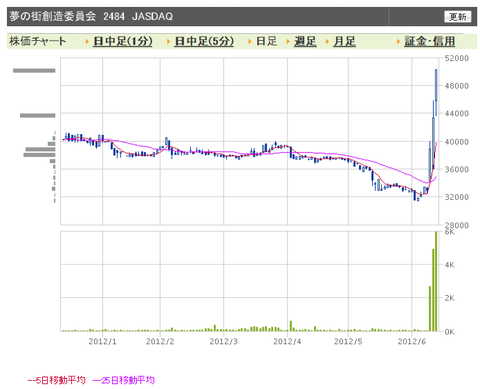Select the 日足 daily chart tab
This screenshot has width=480, height=389.
(266, 41)
